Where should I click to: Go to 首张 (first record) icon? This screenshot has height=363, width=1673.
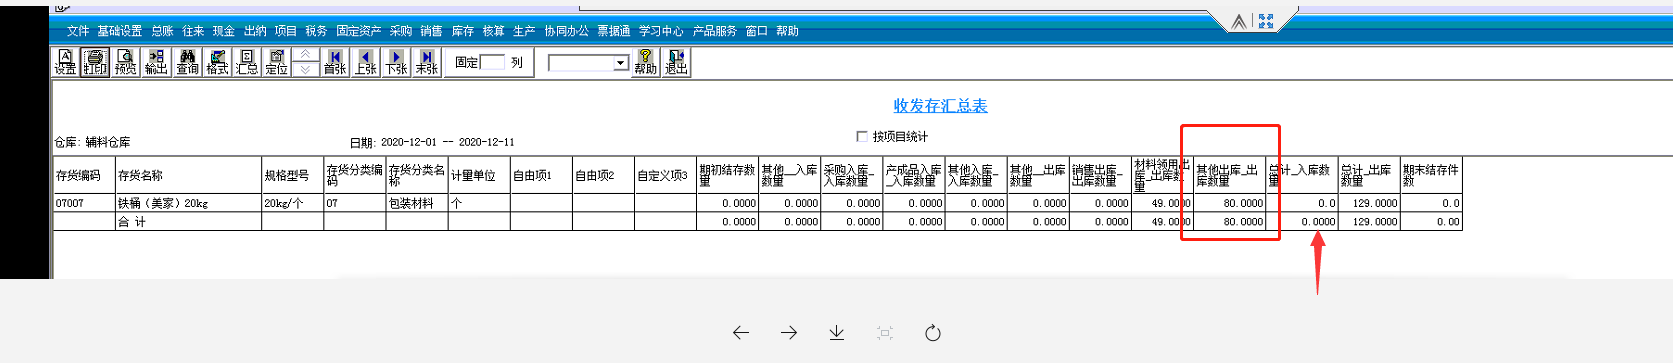335,62
